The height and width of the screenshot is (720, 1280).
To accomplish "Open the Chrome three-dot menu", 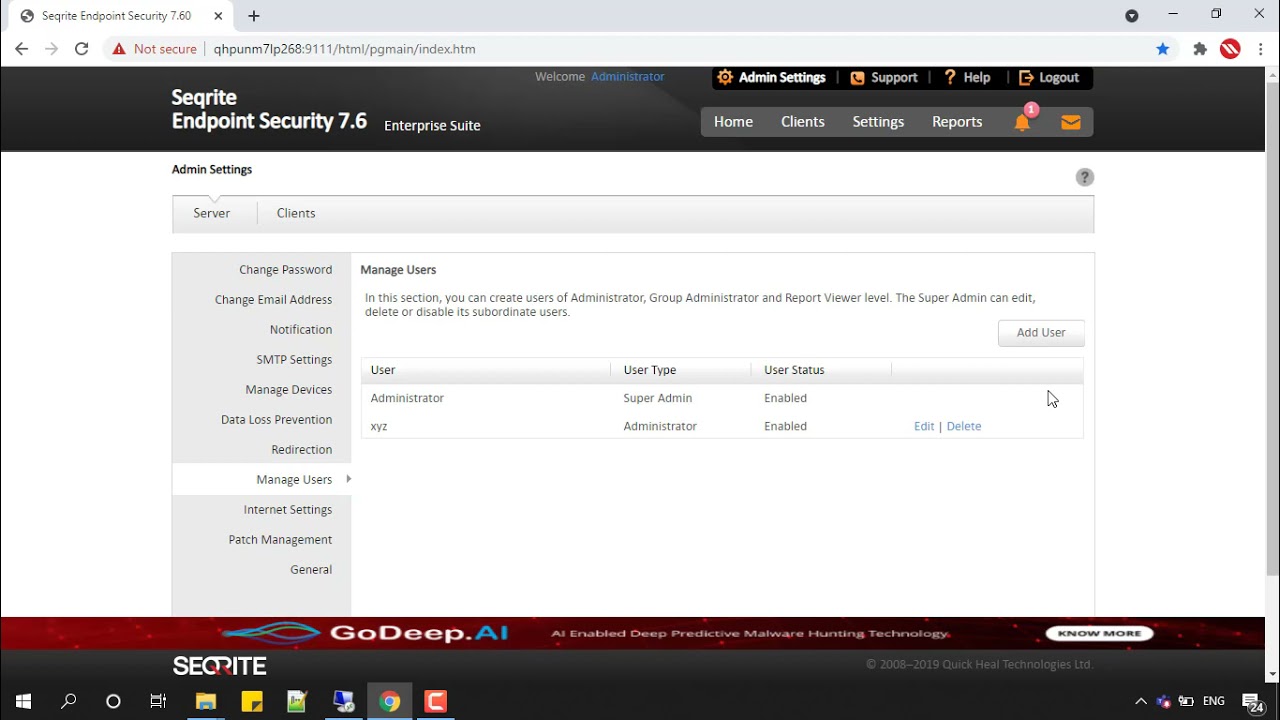I will click(1260, 48).
